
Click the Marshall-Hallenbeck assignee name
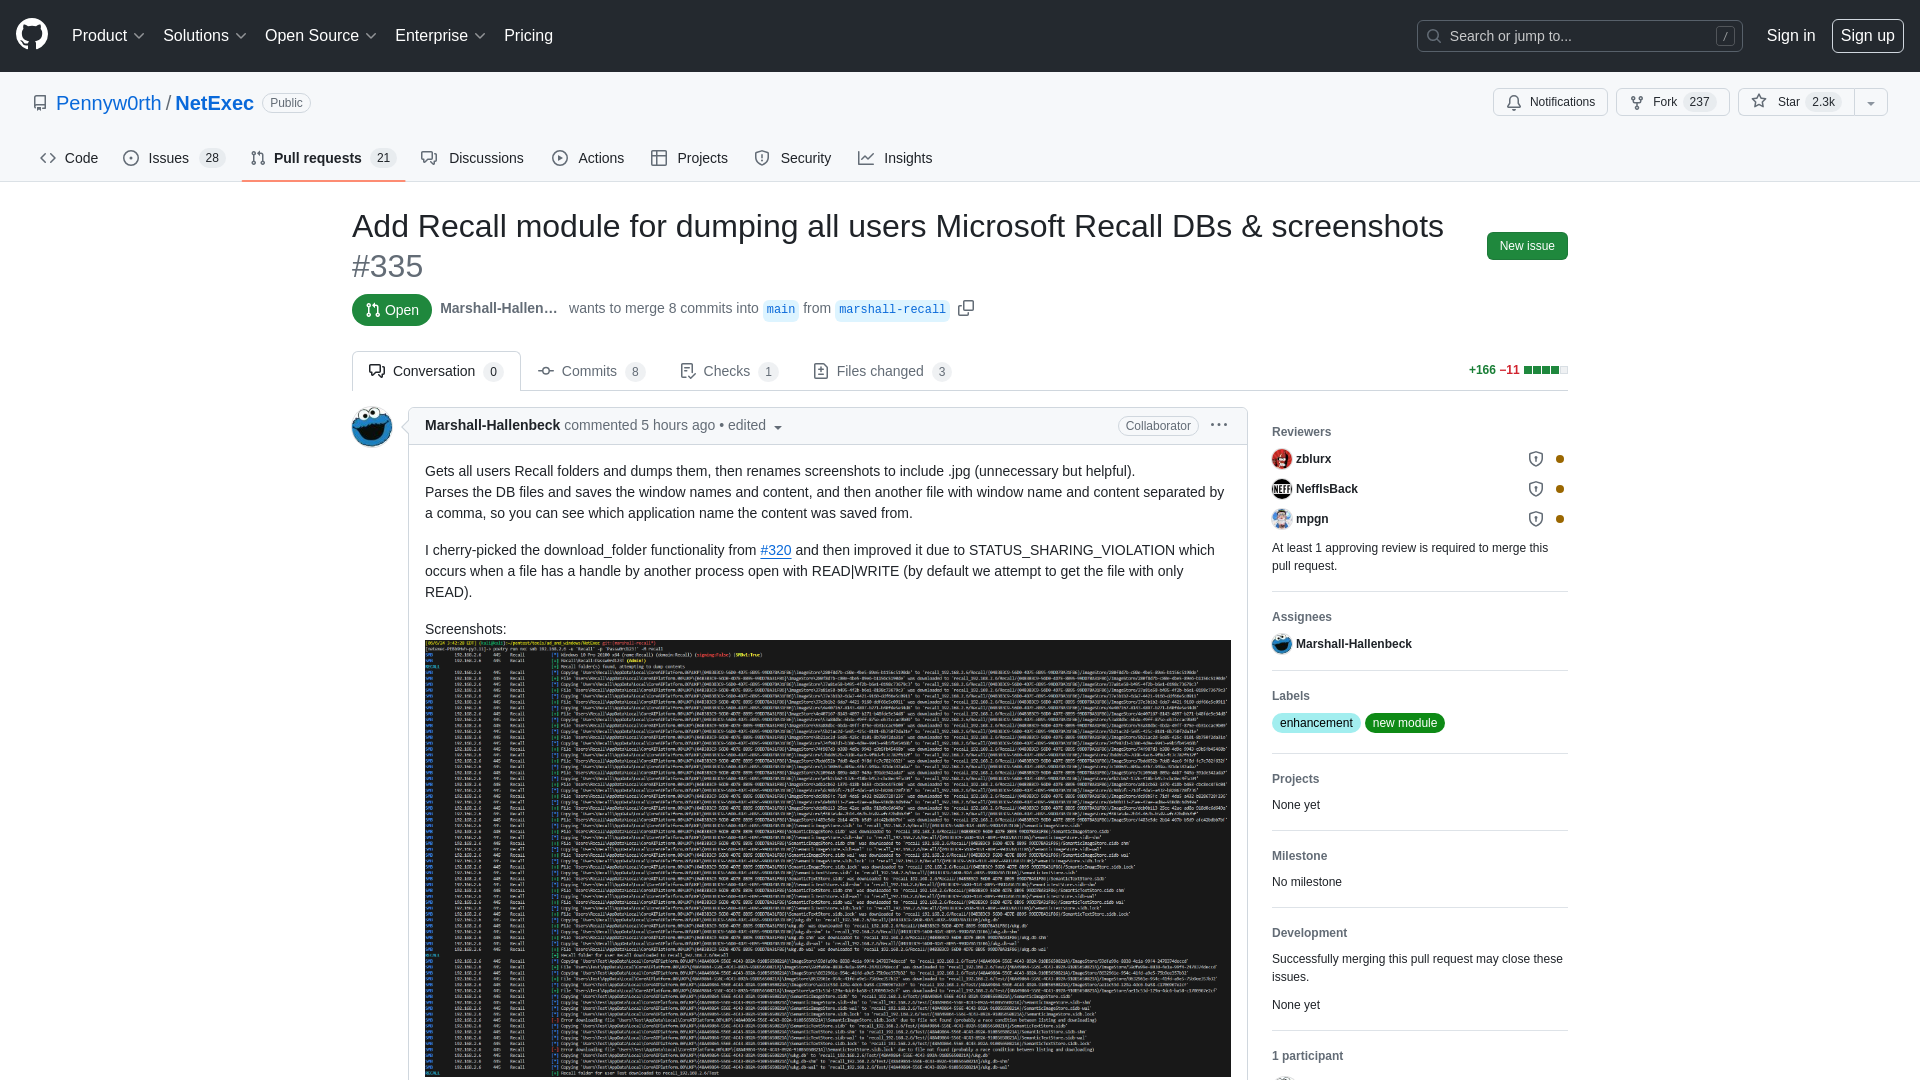1354,644
